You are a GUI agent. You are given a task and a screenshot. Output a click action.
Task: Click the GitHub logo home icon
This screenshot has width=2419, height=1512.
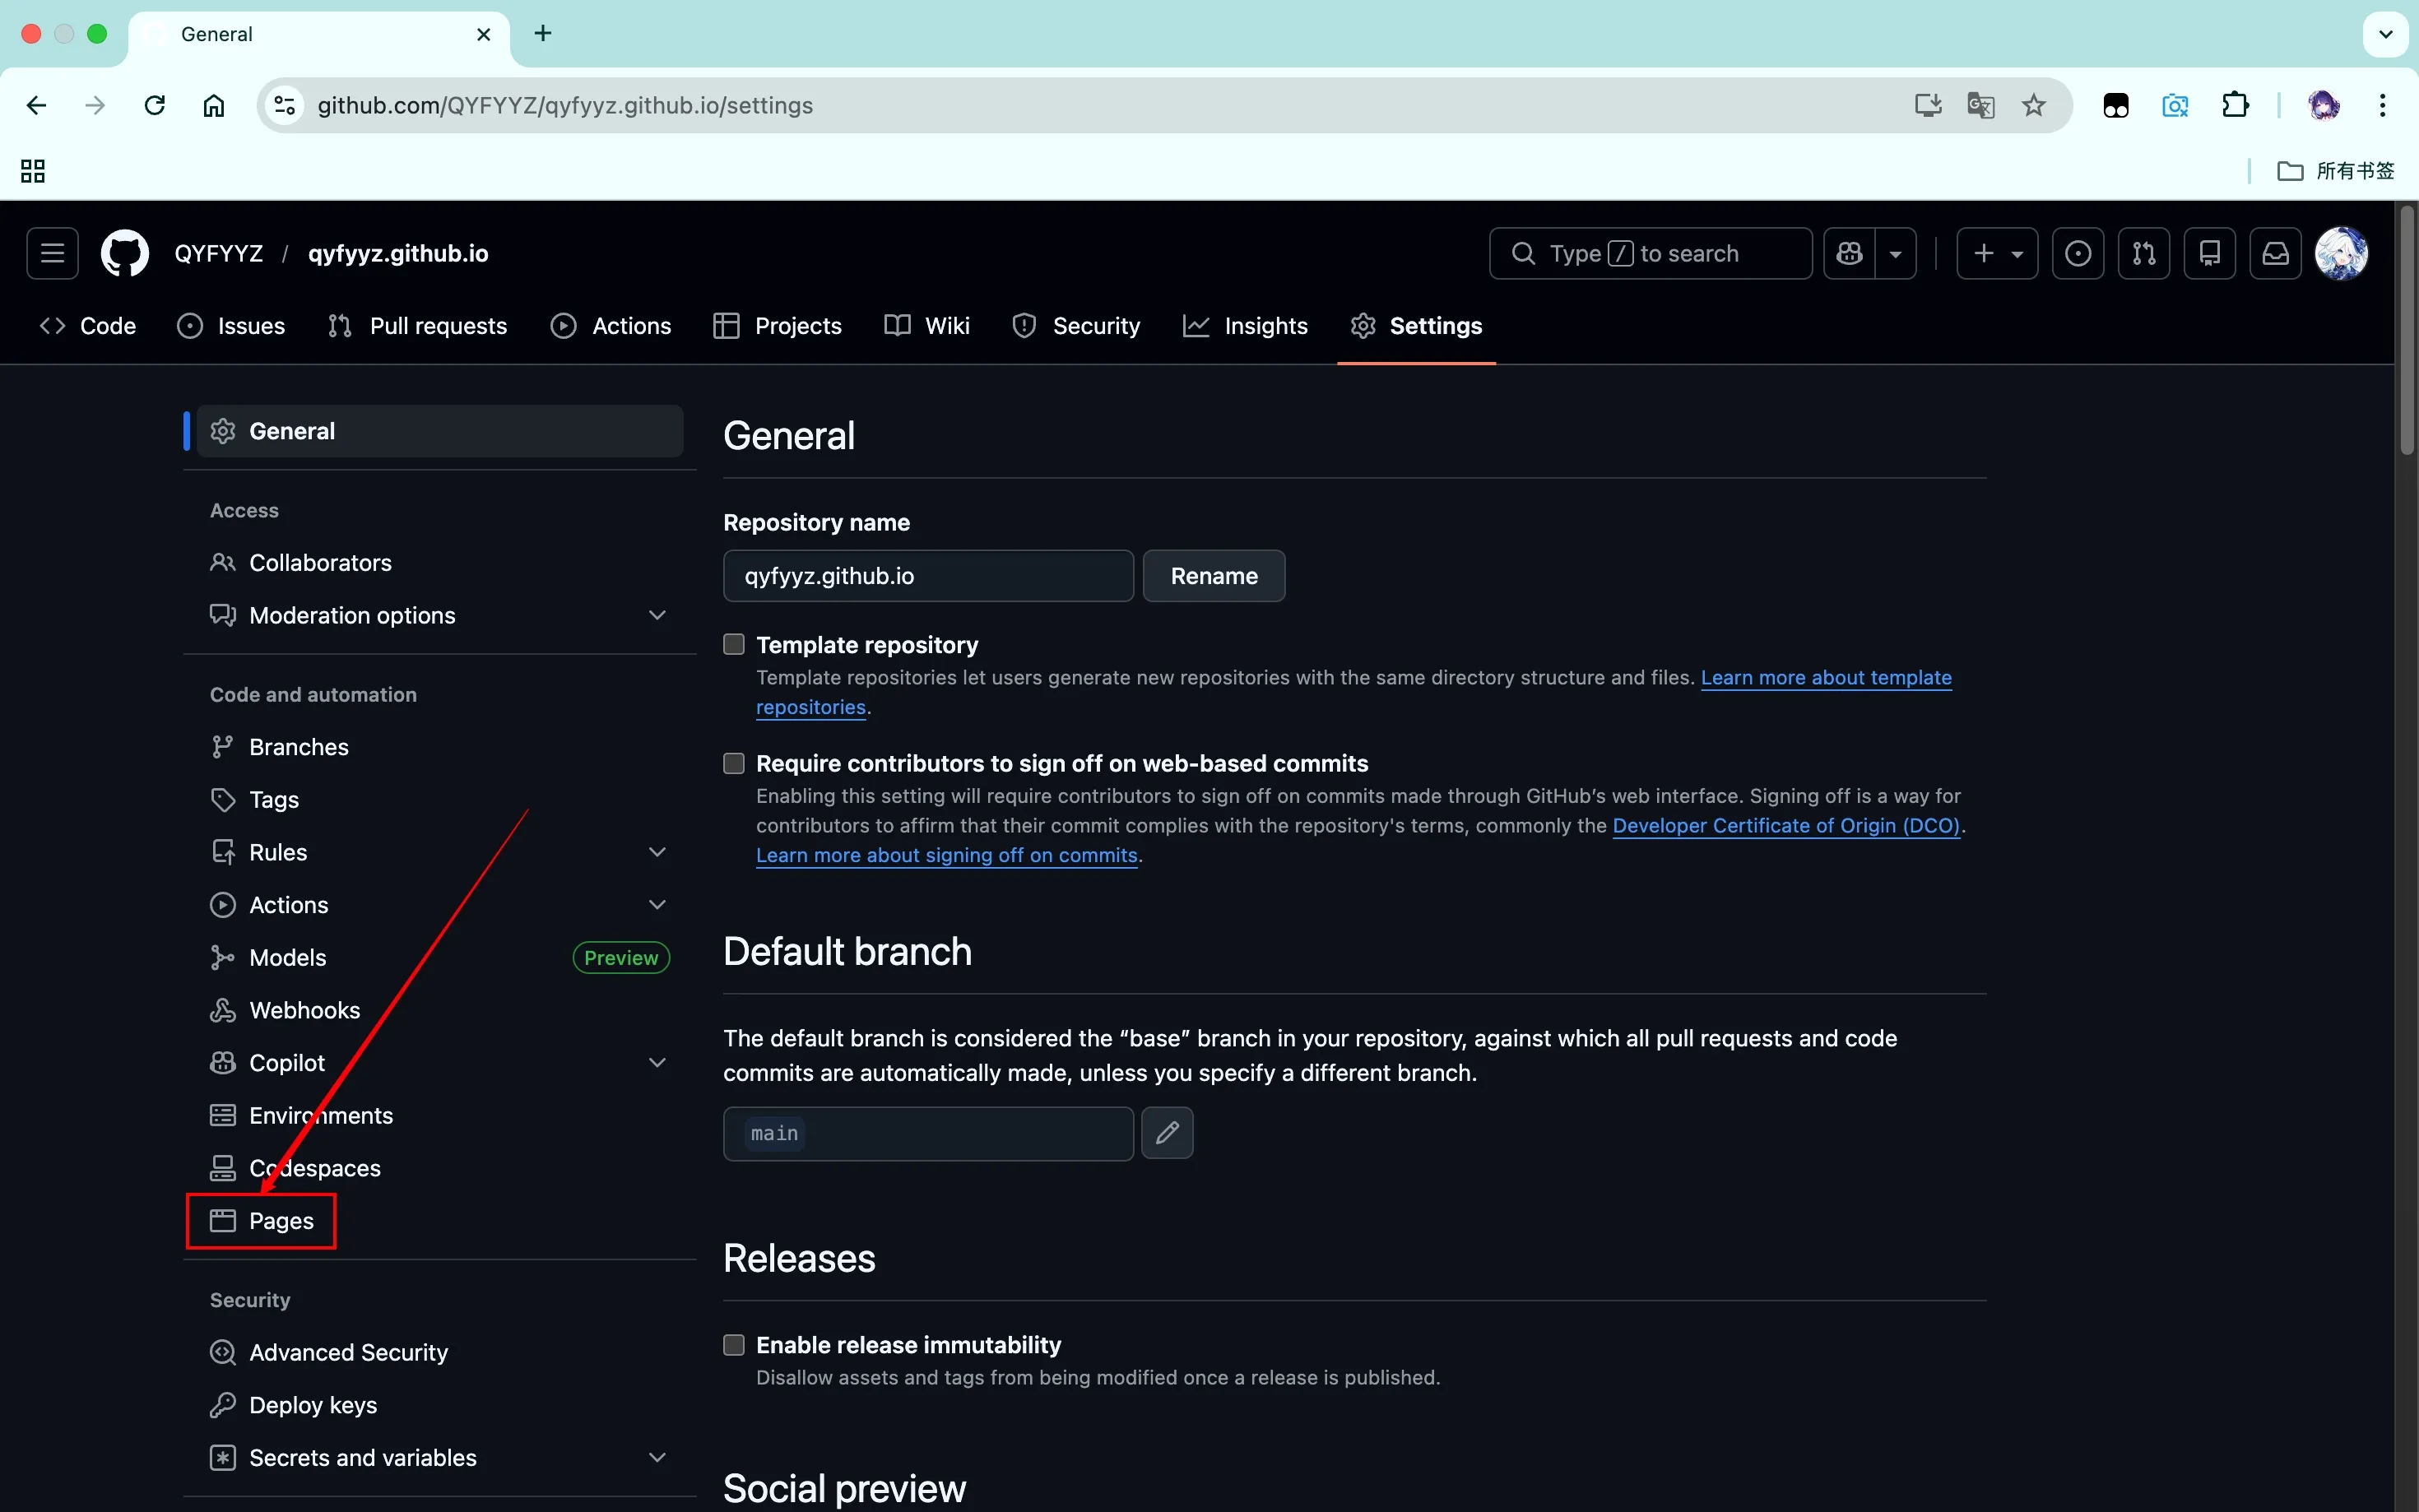pos(124,254)
